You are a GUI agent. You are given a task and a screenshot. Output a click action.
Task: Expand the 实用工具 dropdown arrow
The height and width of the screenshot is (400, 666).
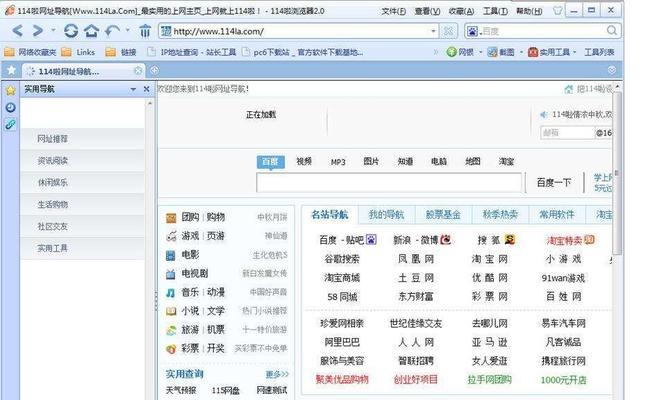click(575, 52)
